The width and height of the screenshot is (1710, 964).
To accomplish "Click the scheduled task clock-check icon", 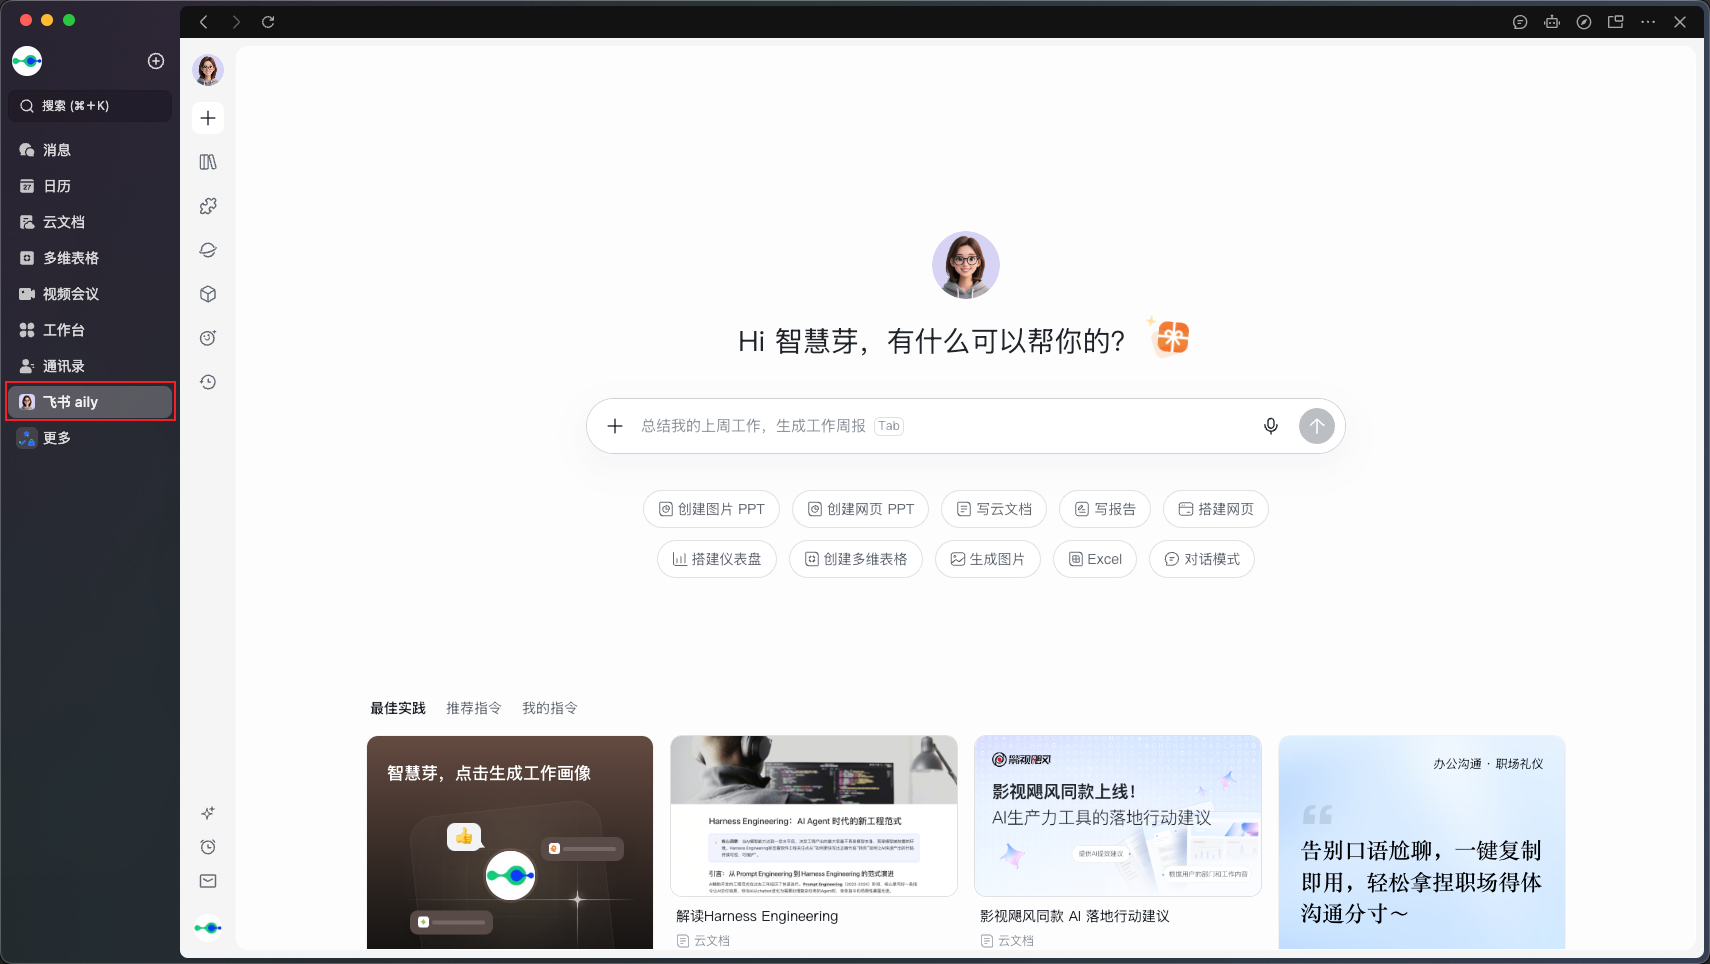I will pyautogui.click(x=208, y=338).
